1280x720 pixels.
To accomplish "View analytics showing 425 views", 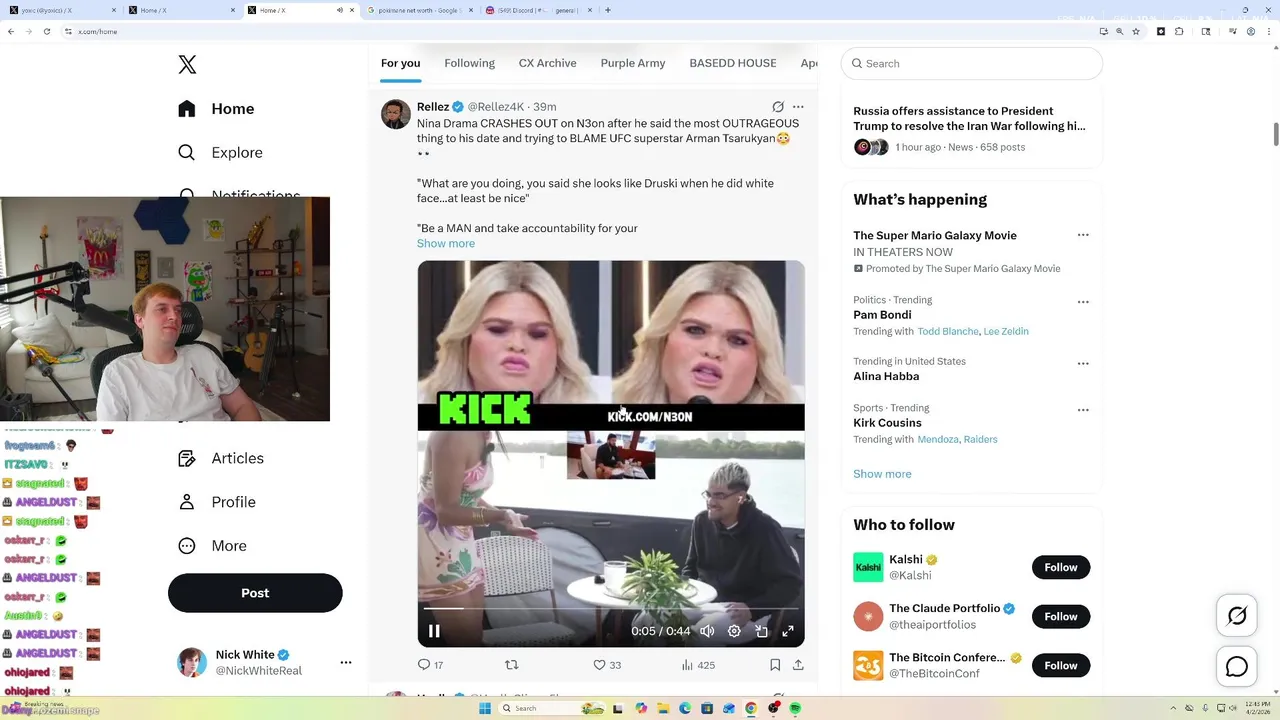I will [x=698, y=664].
